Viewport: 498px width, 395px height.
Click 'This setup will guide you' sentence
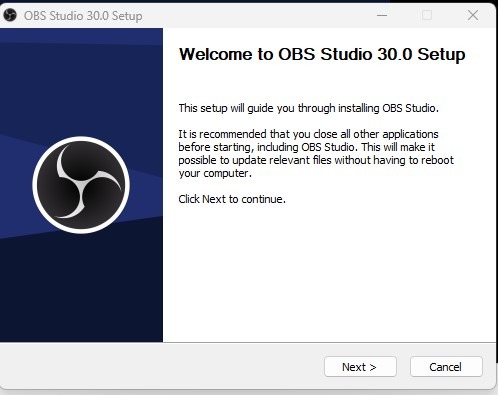[309, 108]
